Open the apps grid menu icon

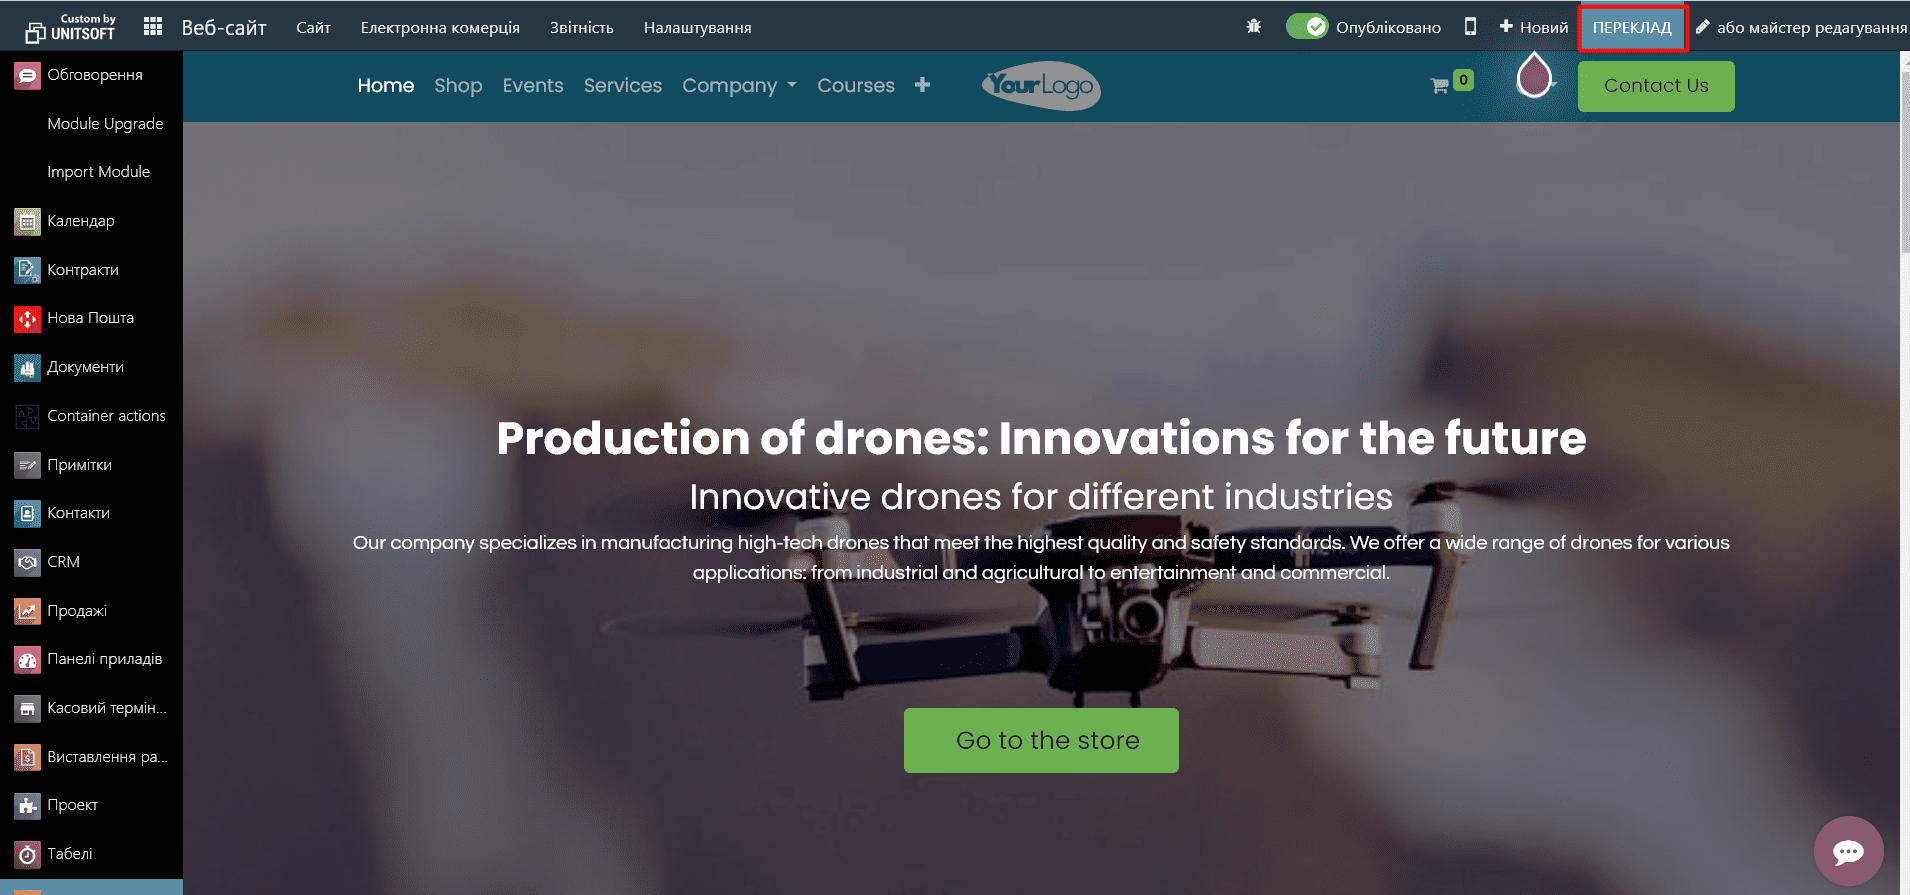click(153, 27)
